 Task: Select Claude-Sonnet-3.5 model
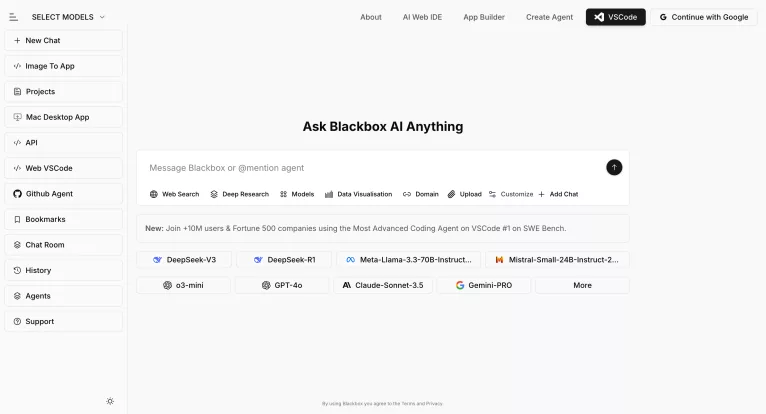pyautogui.click(x=383, y=285)
